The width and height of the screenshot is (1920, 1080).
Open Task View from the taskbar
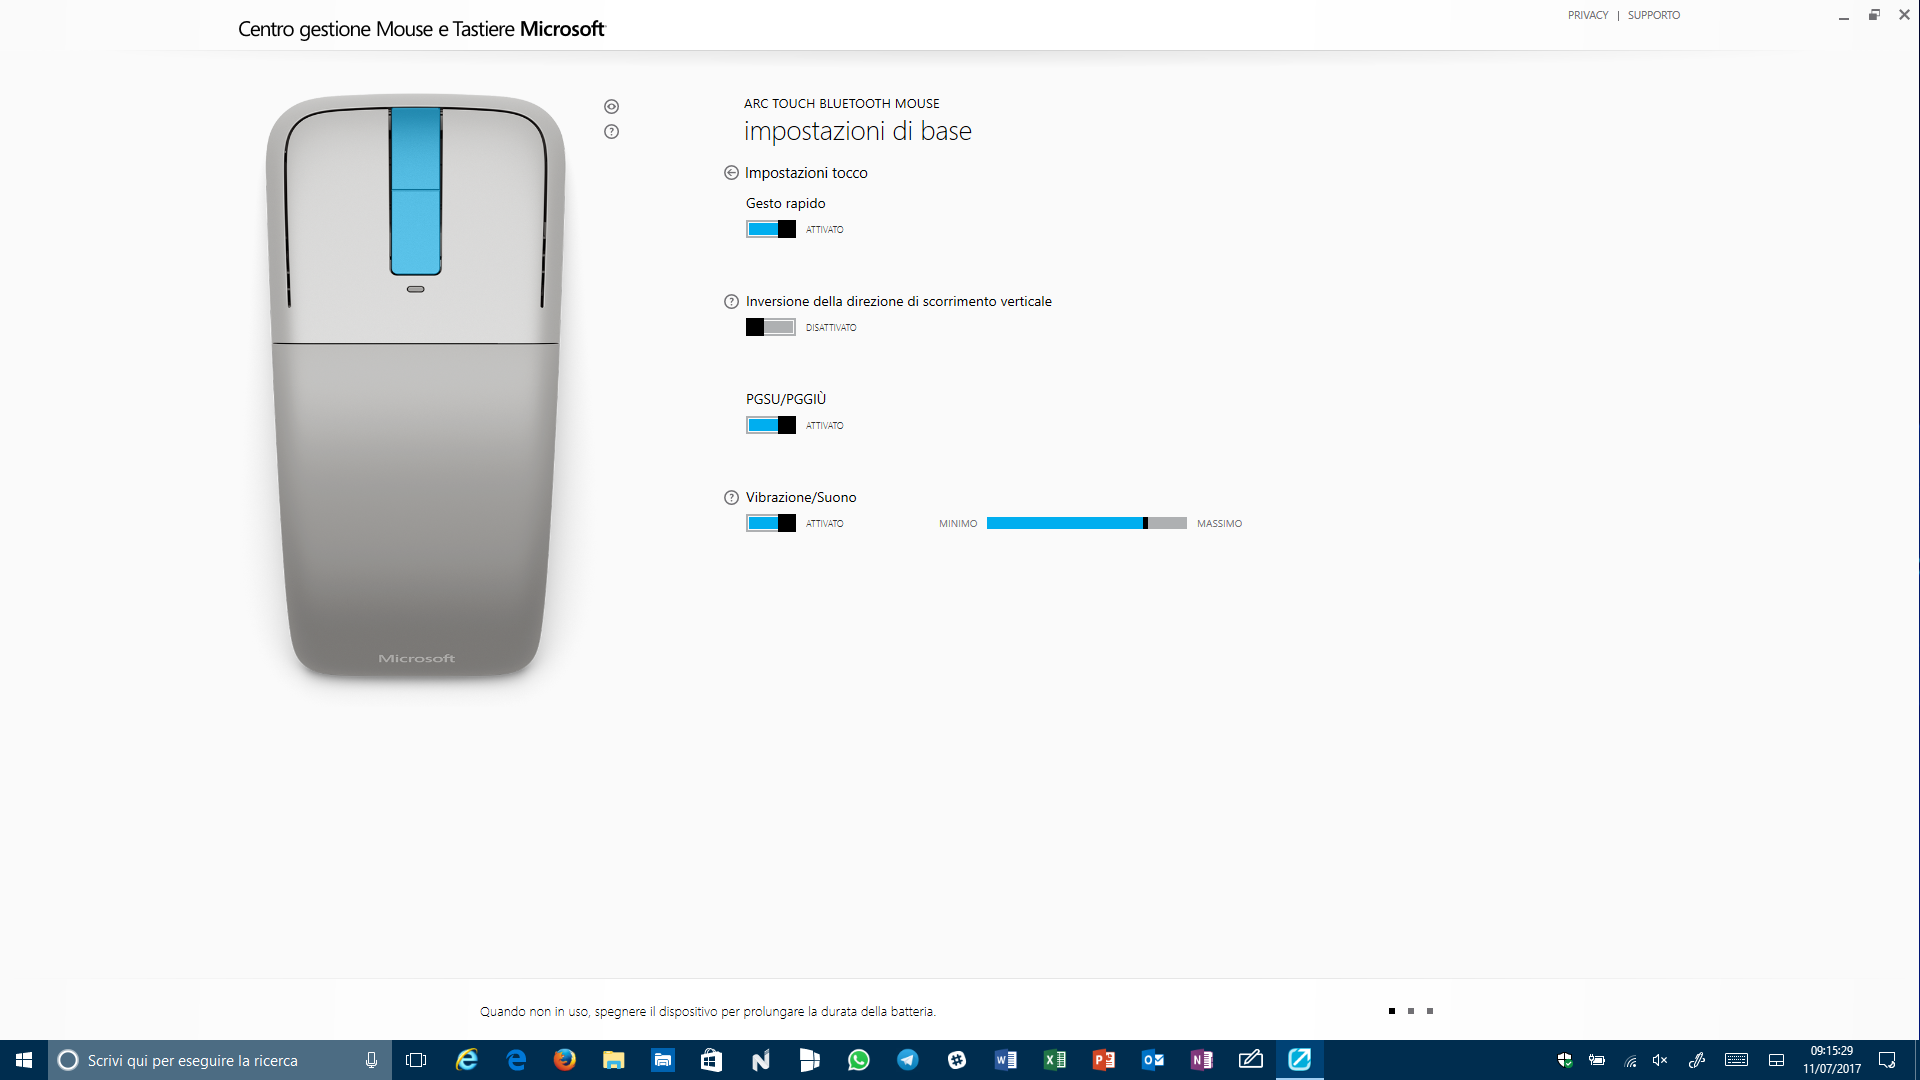pos(416,1060)
